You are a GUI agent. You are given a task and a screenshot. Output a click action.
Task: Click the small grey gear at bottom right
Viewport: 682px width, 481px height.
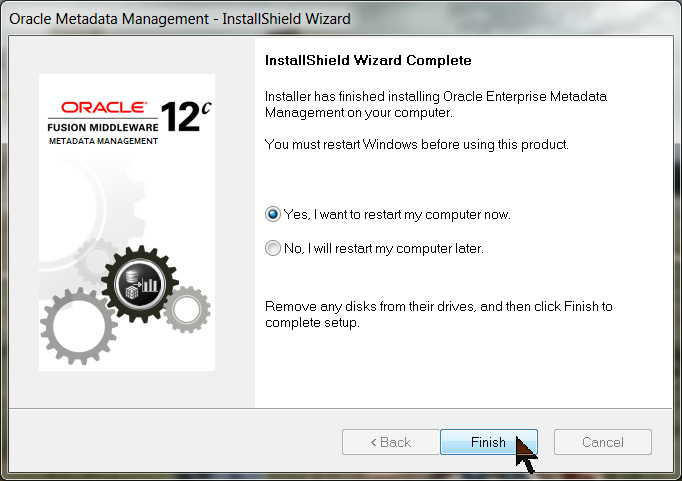pos(186,308)
